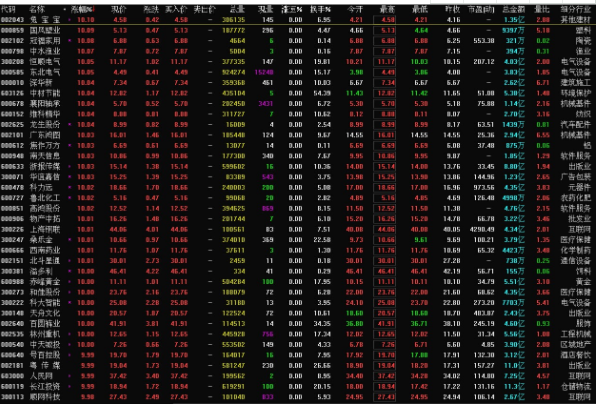Click the 最高 column header

386,7
